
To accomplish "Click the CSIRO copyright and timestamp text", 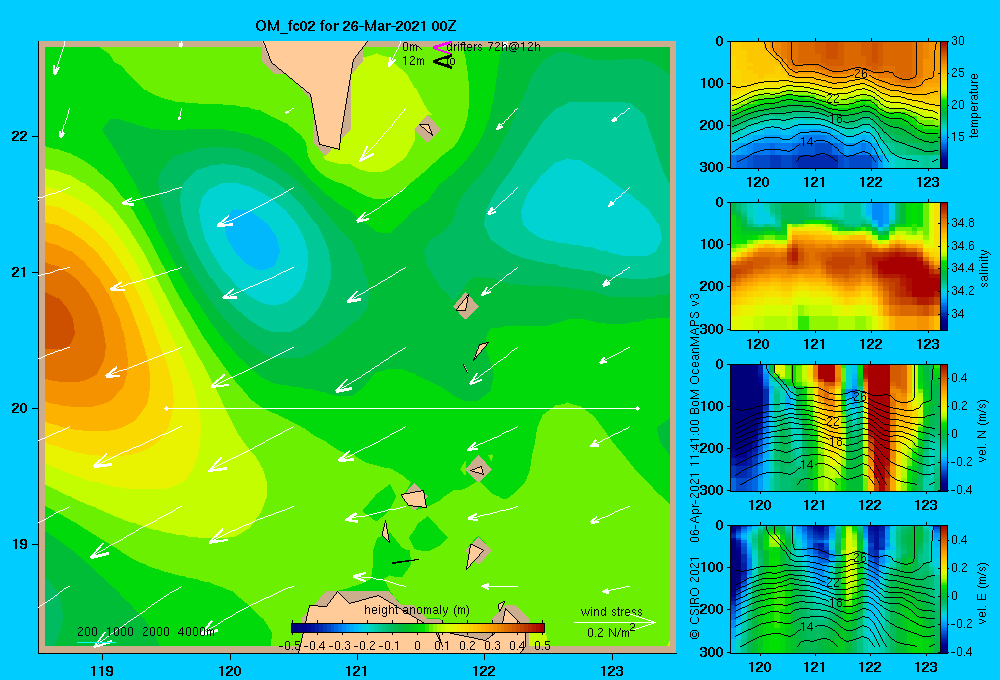I will 695,466.
